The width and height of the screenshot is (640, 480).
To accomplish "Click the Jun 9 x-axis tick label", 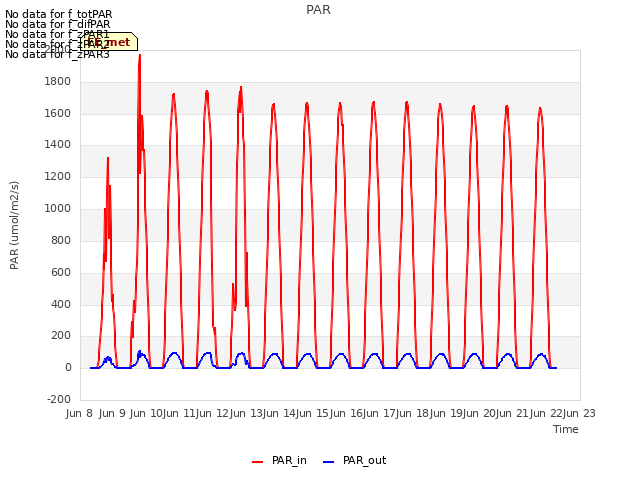I will 112,413.
